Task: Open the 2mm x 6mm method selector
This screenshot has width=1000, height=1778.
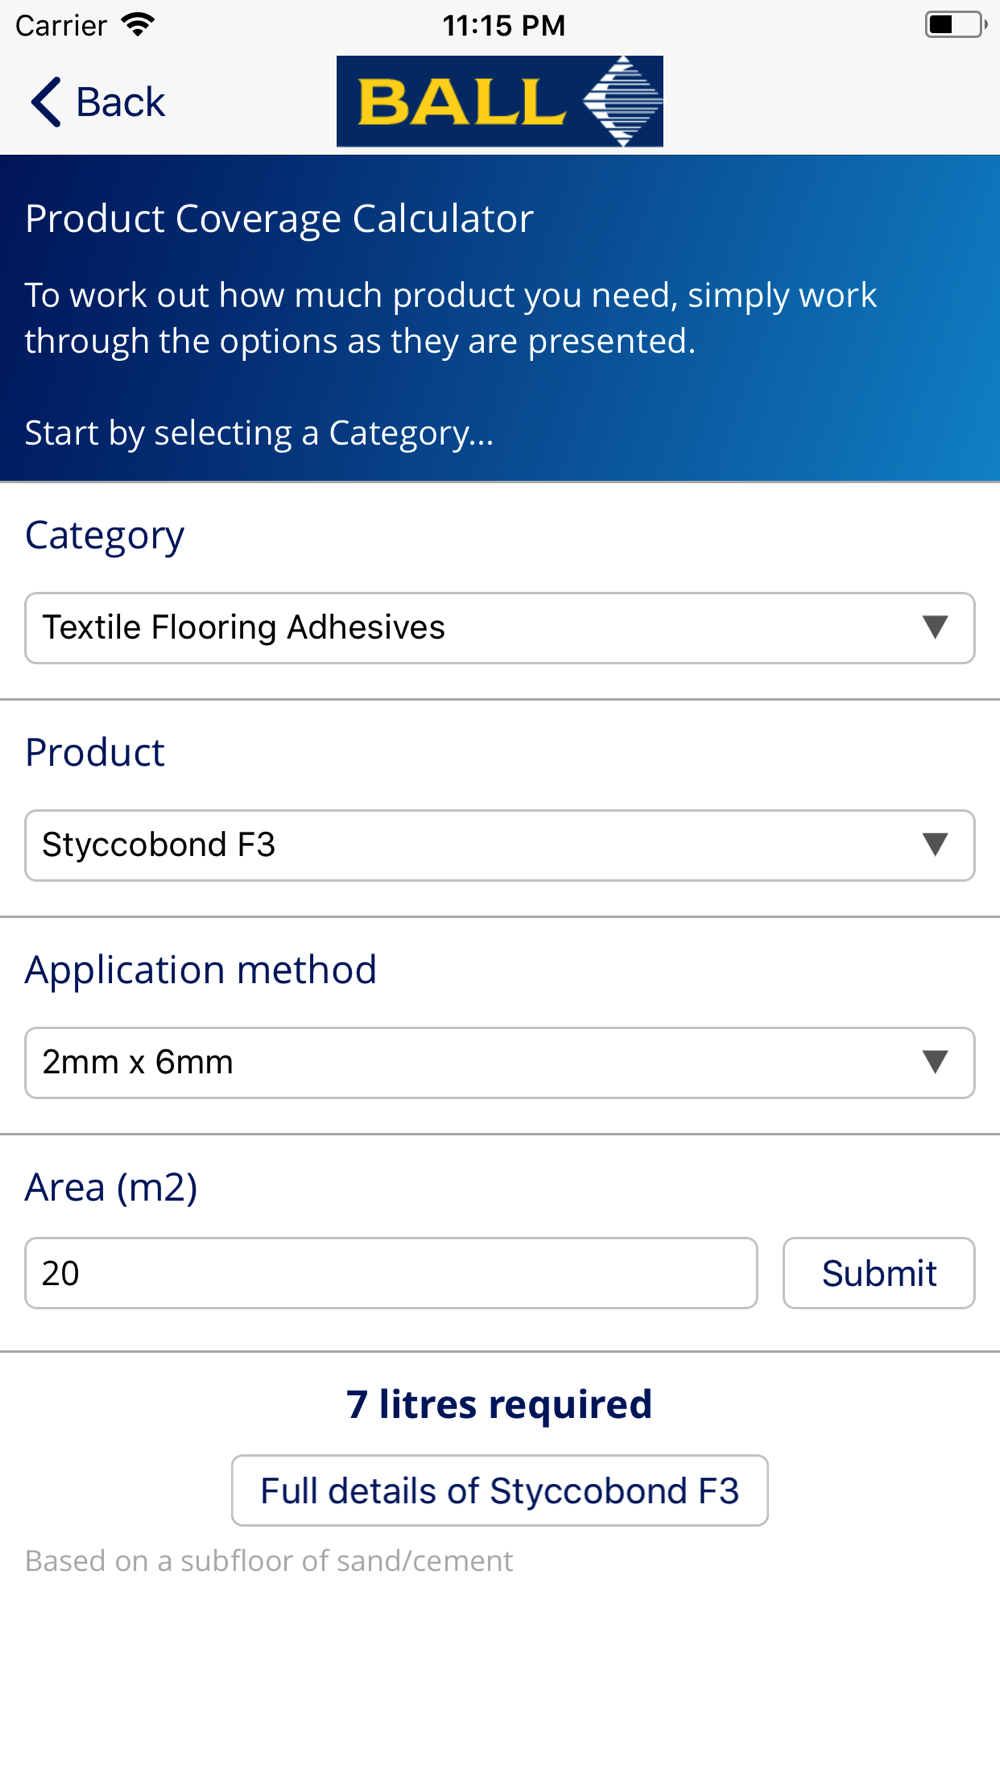Action: [480, 1062]
